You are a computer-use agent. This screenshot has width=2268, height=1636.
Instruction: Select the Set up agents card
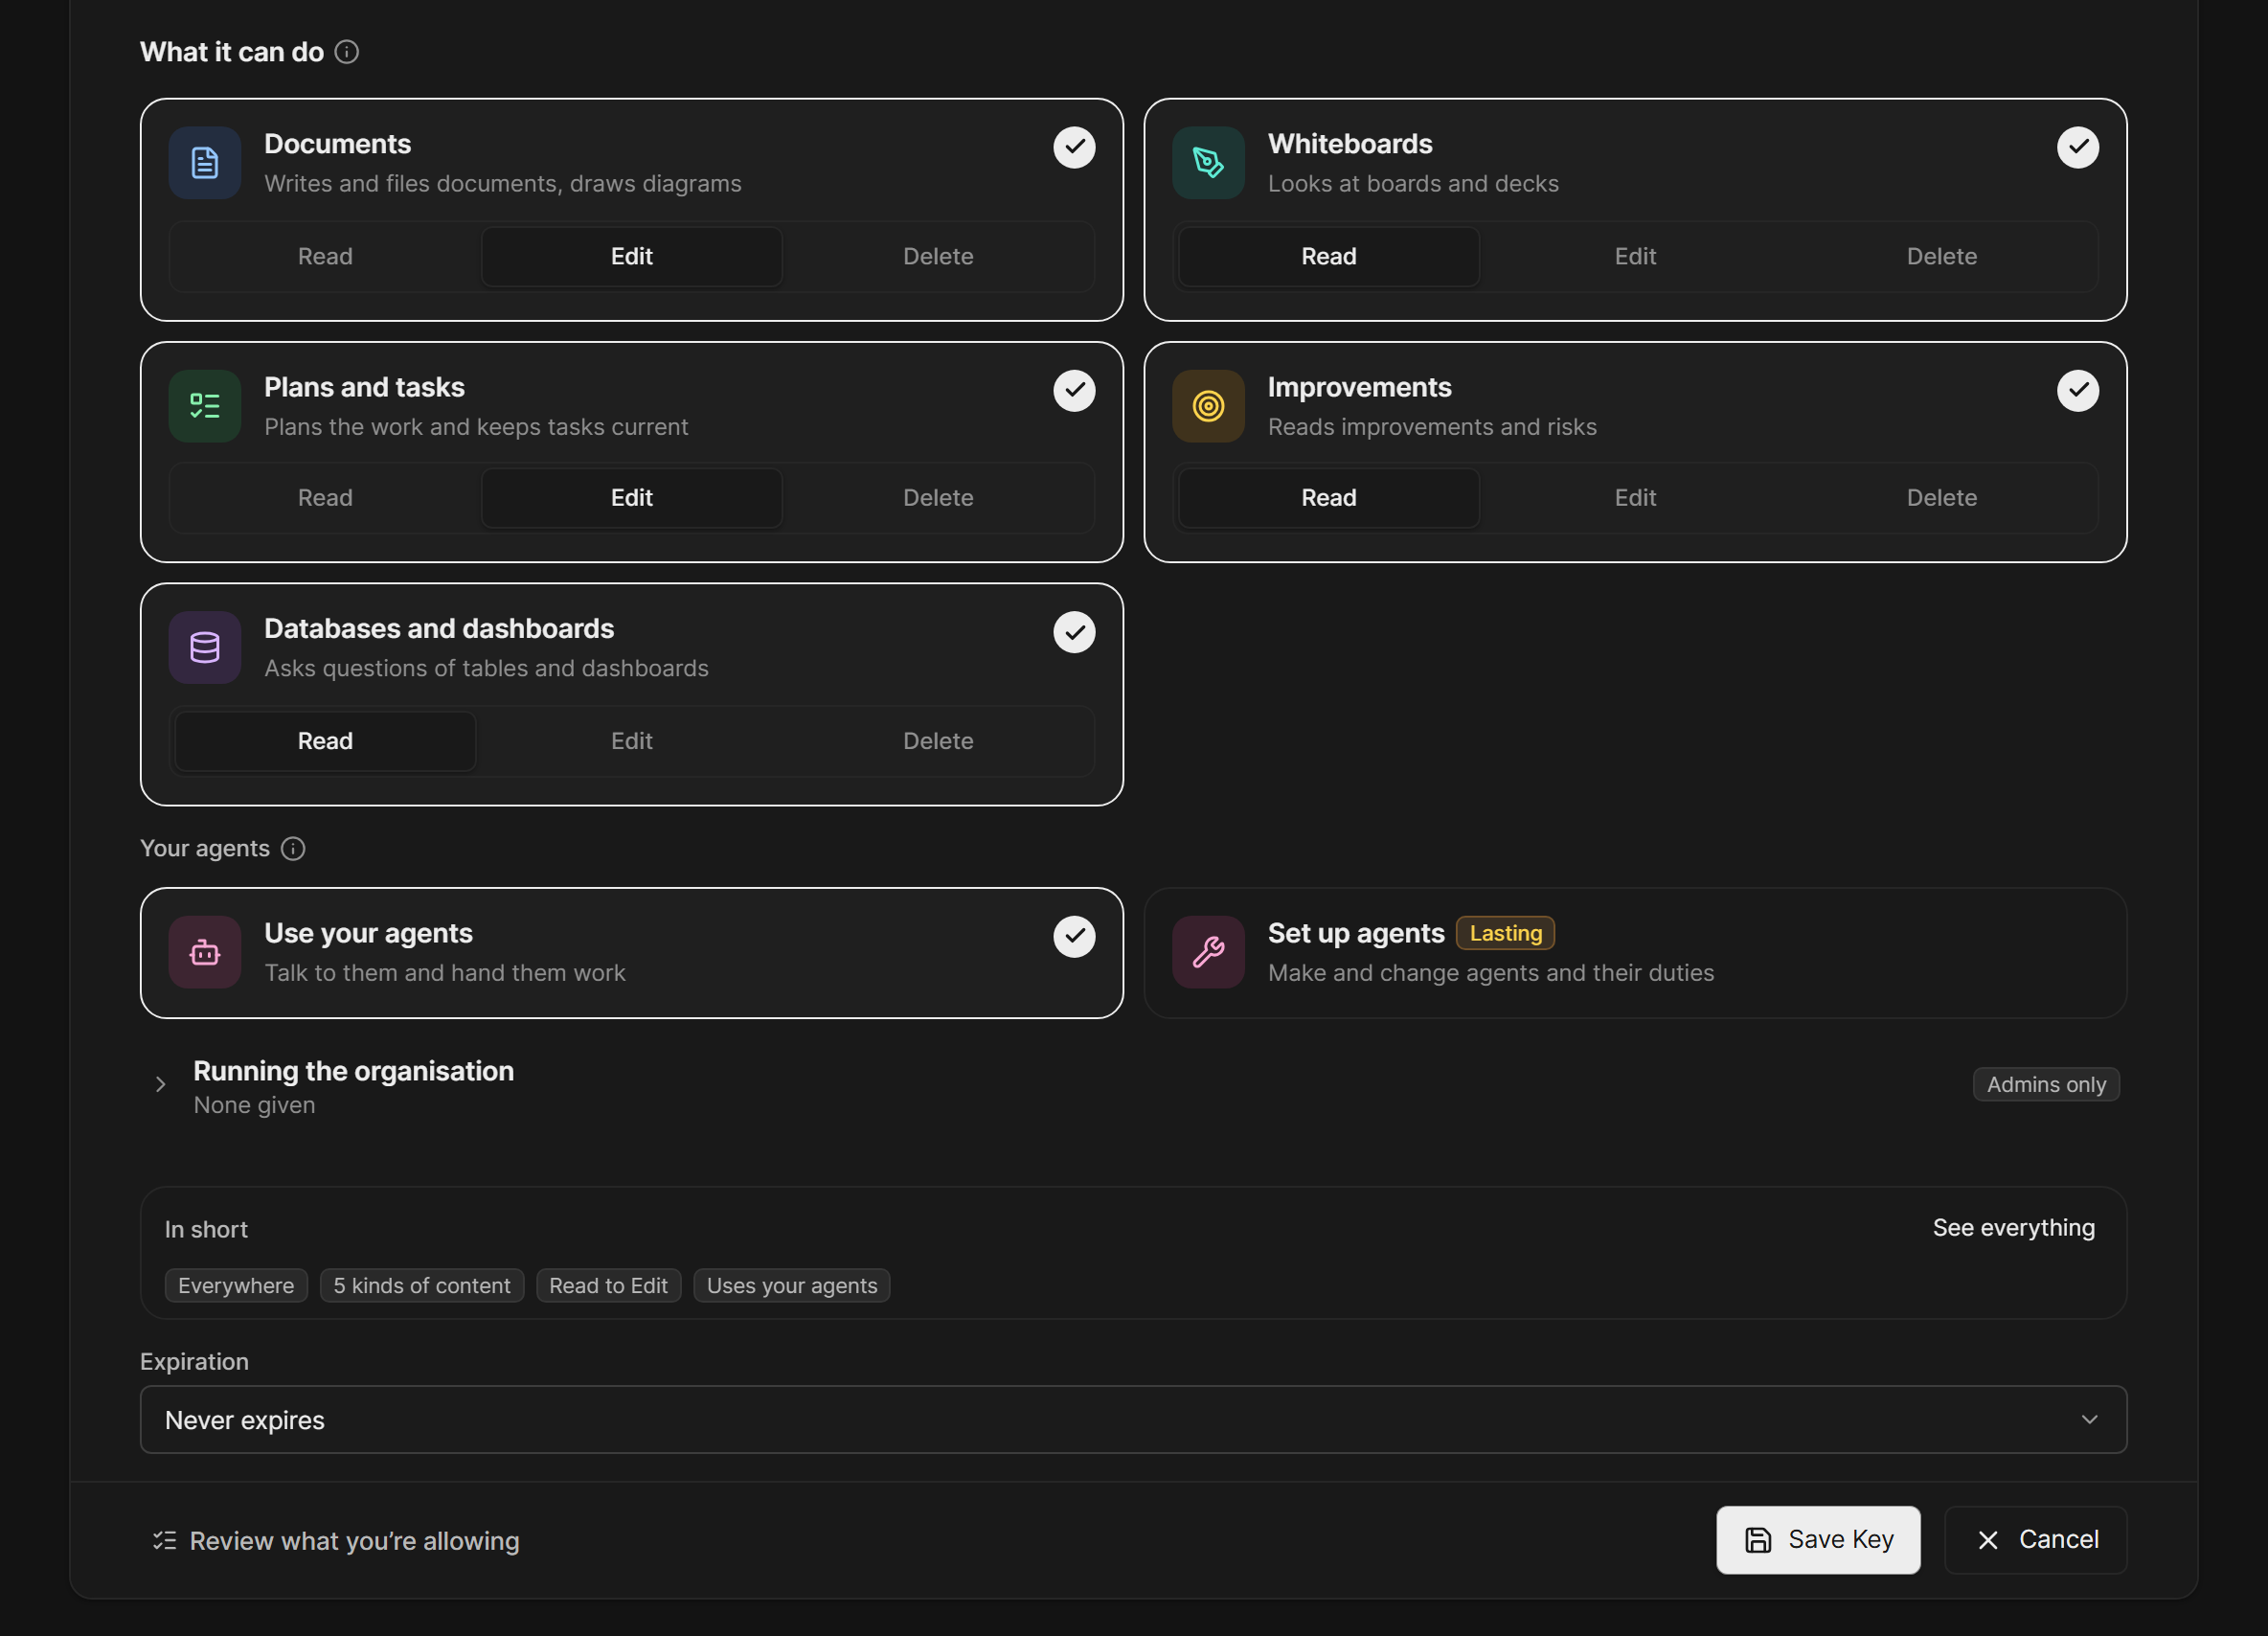tap(1635, 953)
